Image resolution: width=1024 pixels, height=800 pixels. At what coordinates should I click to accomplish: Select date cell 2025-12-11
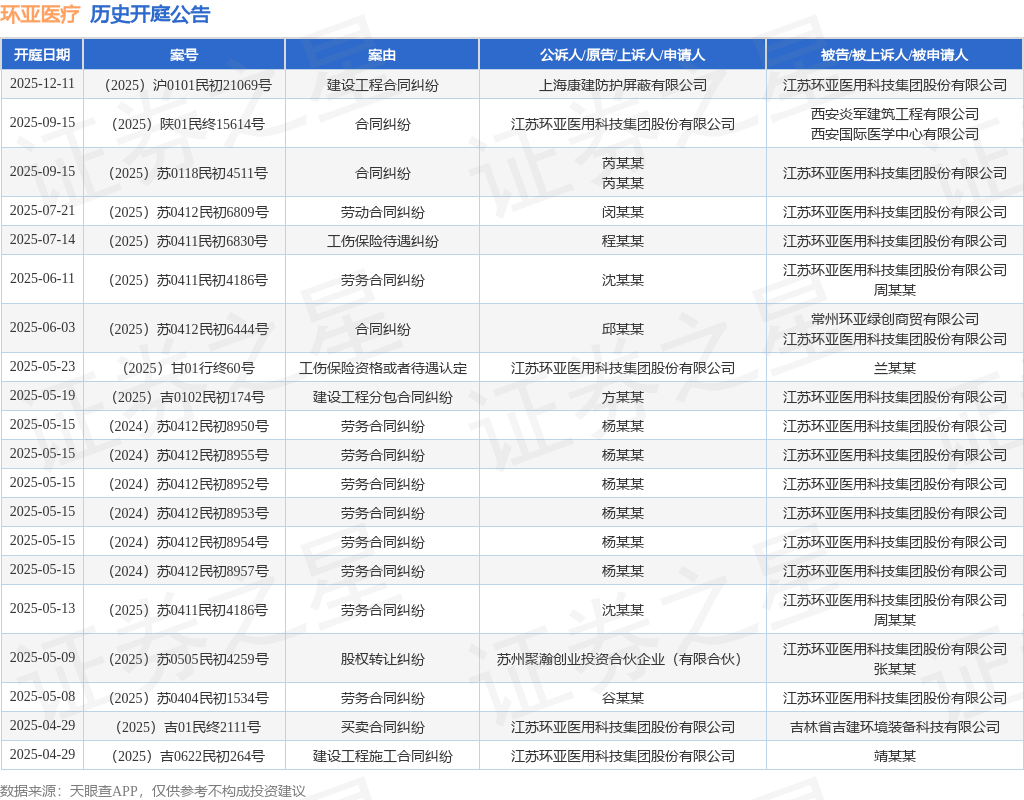(x=42, y=84)
